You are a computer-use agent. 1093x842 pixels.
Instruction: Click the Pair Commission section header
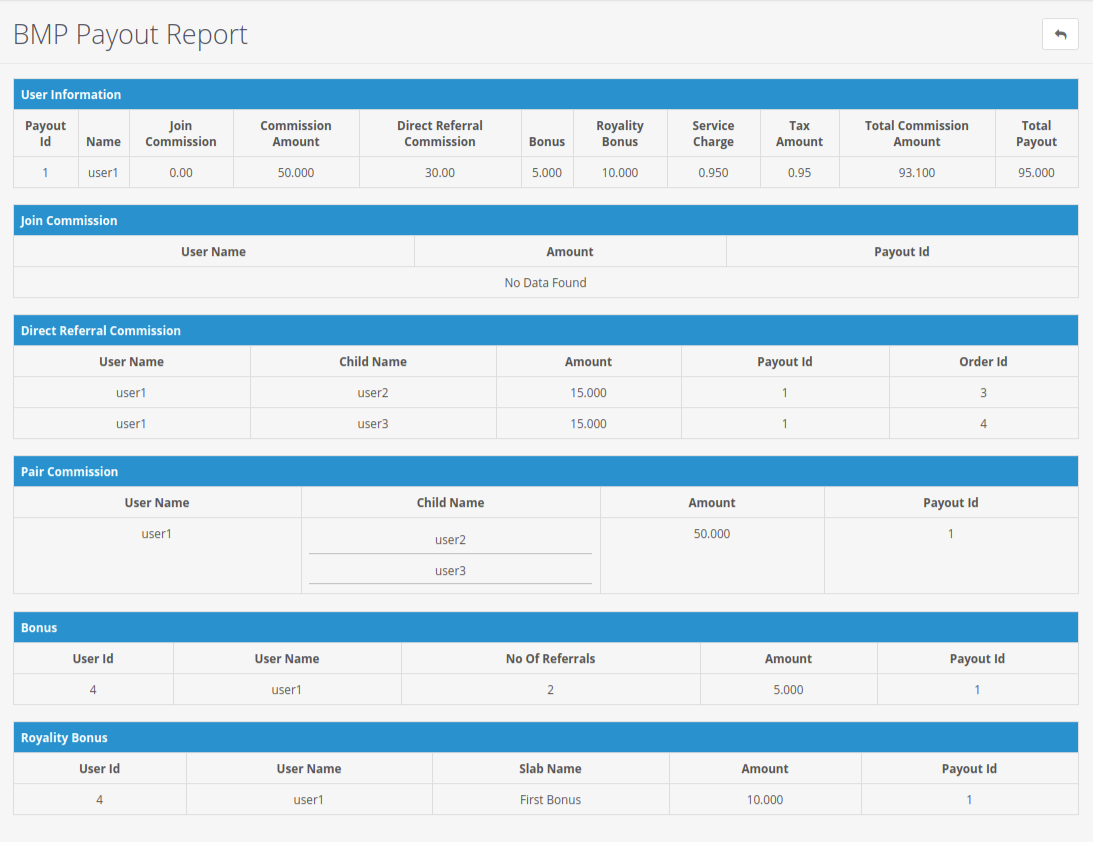pos(69,472)
